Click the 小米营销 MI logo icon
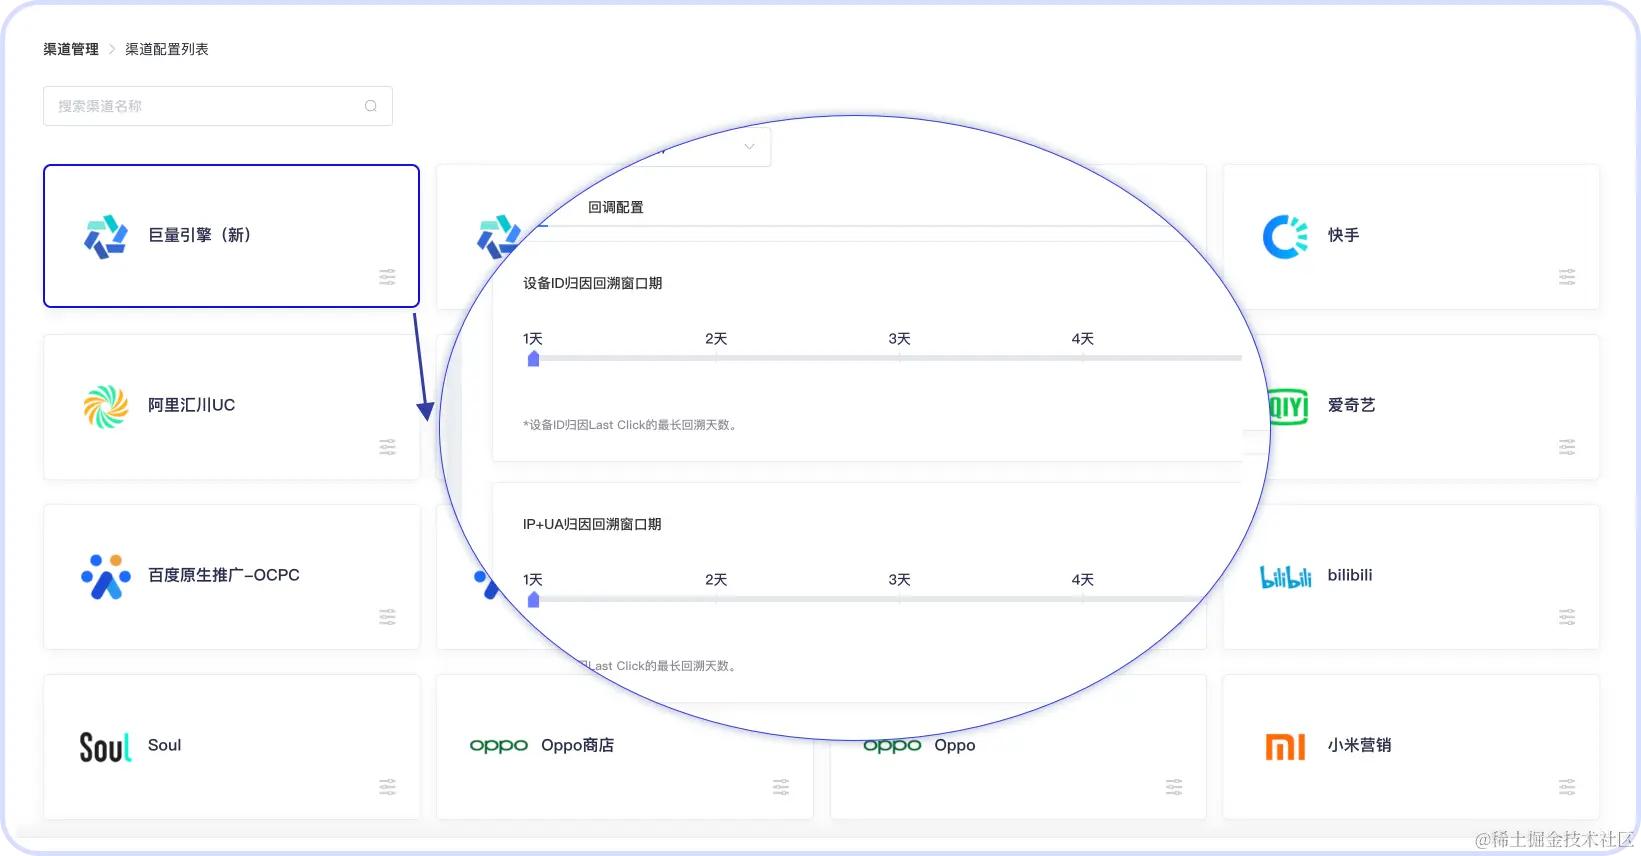The image size is (1641, 856). [x=1286, y=747]
